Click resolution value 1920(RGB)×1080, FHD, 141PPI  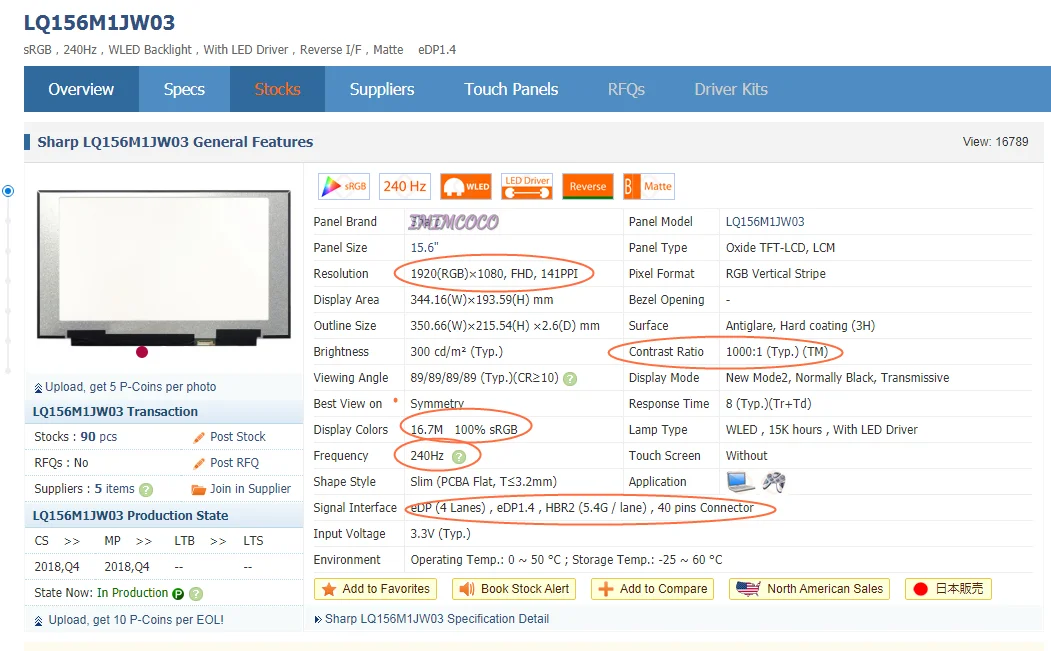[494, 274]
